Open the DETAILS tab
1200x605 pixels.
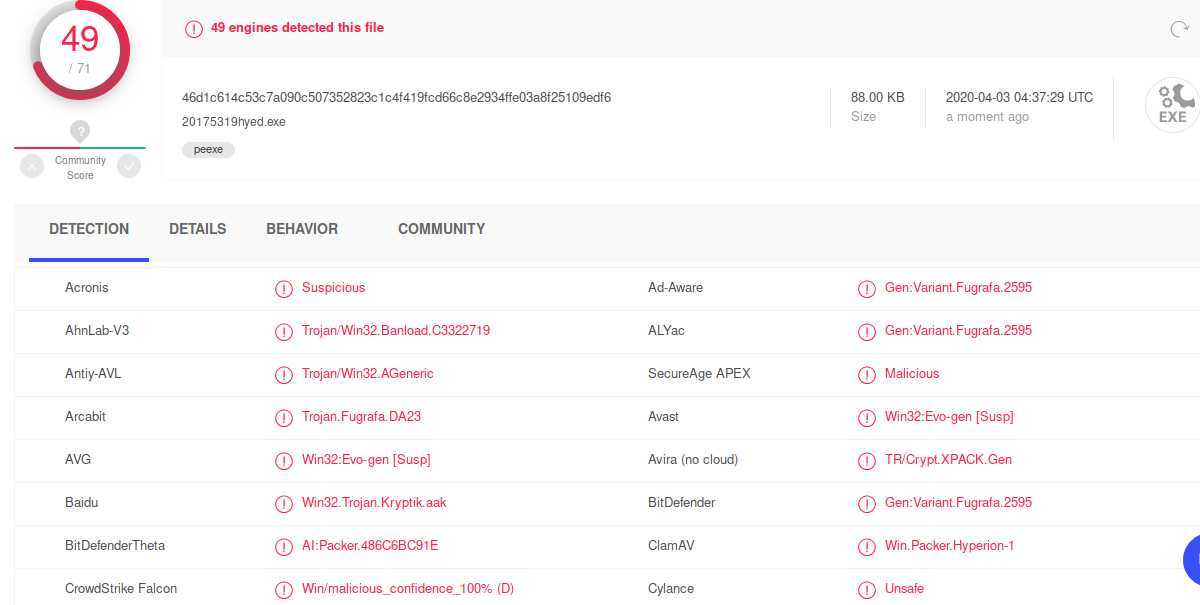197,229
